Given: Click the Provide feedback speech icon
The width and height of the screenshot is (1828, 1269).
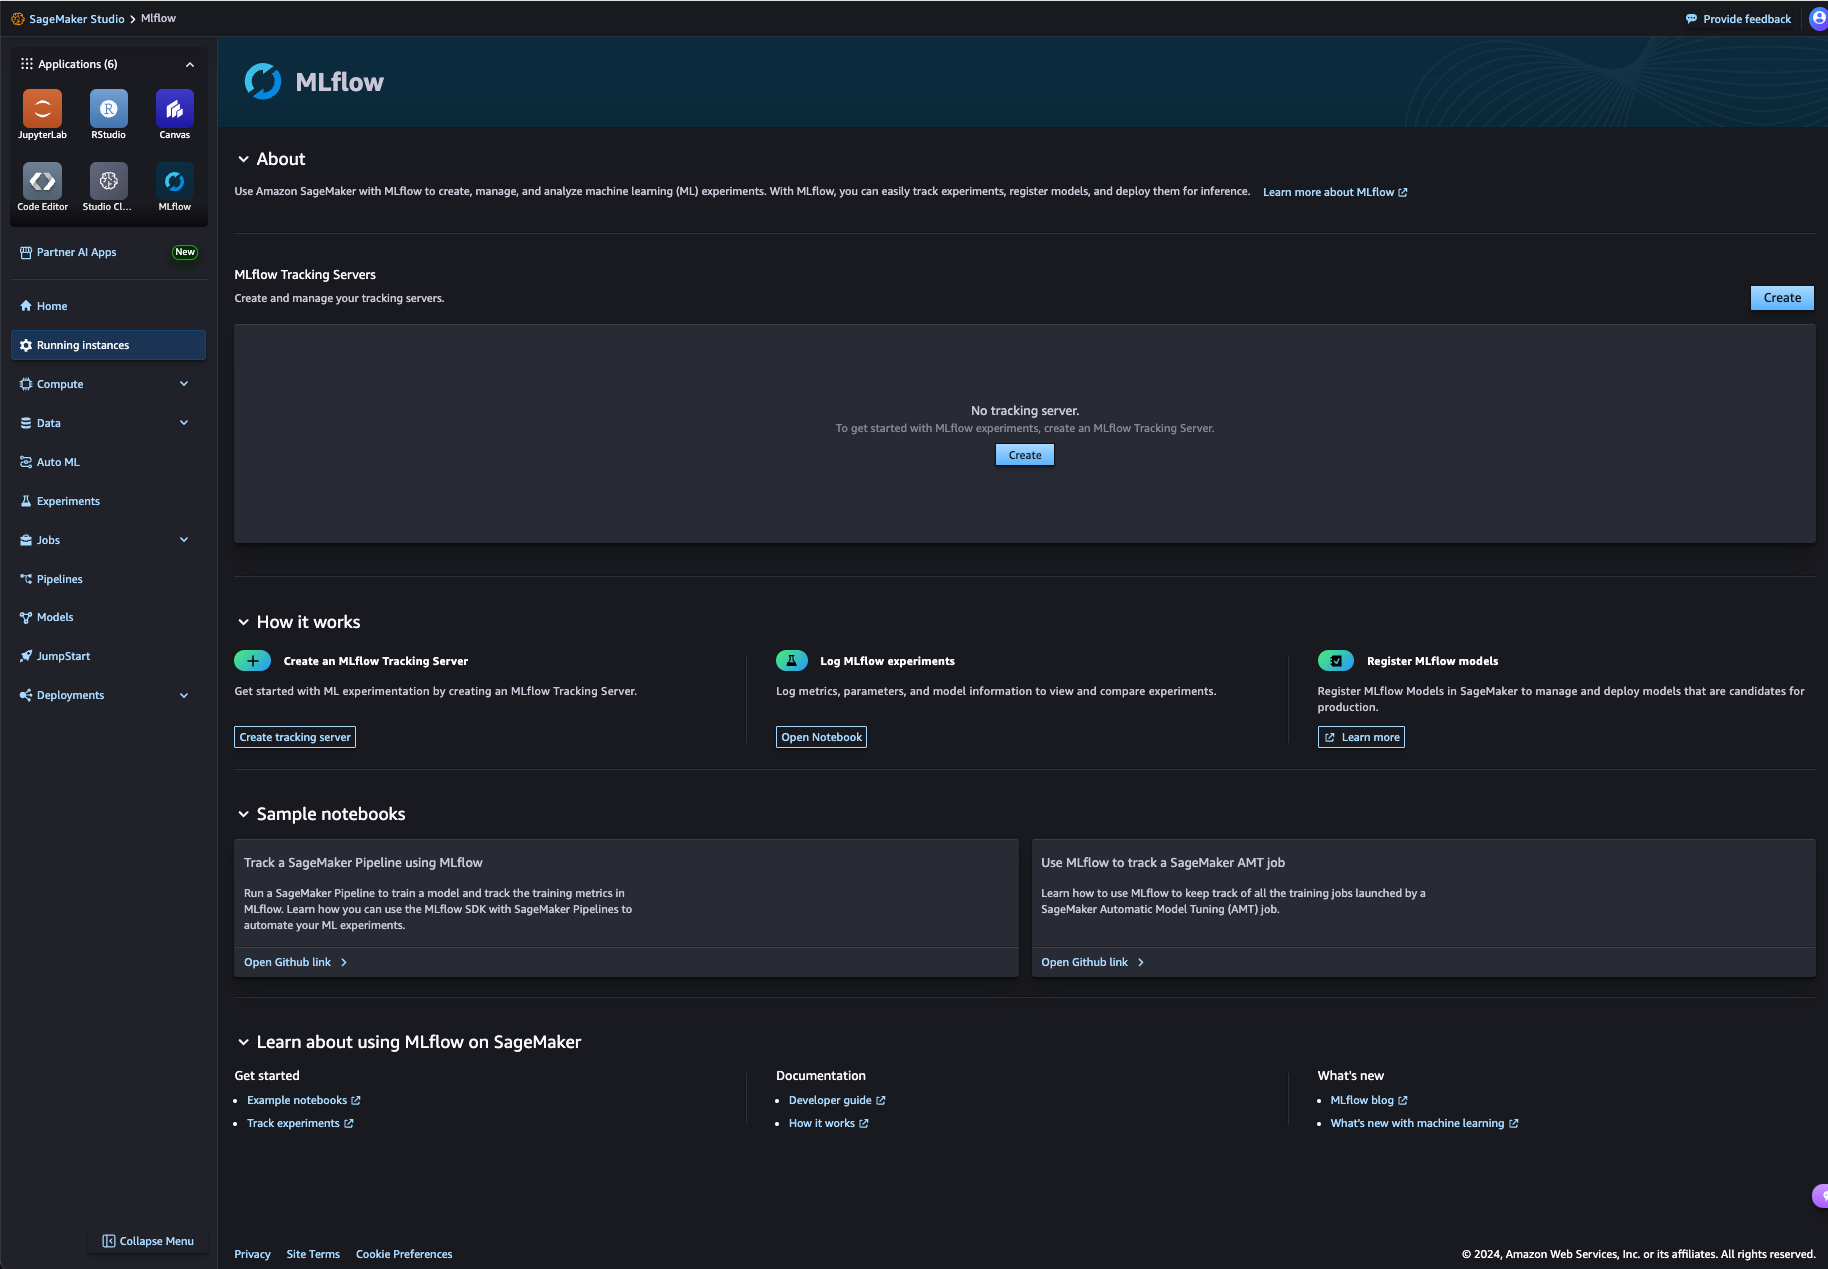Looking at the screenshot, I should click(x=1691, y=19).
